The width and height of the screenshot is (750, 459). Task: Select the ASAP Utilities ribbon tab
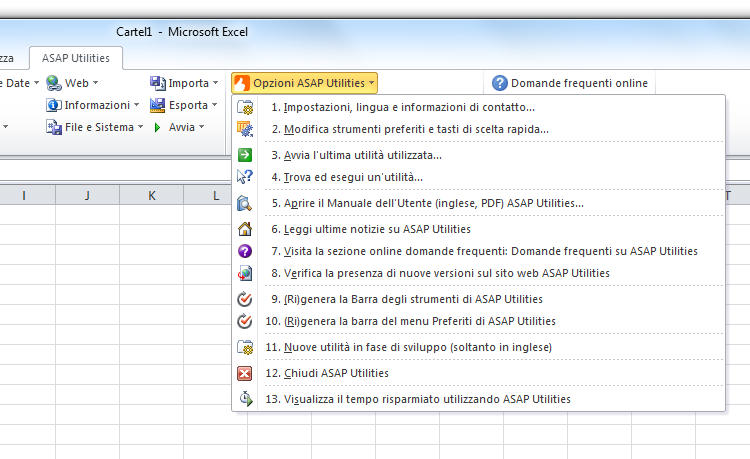click(x=76, y=58)
